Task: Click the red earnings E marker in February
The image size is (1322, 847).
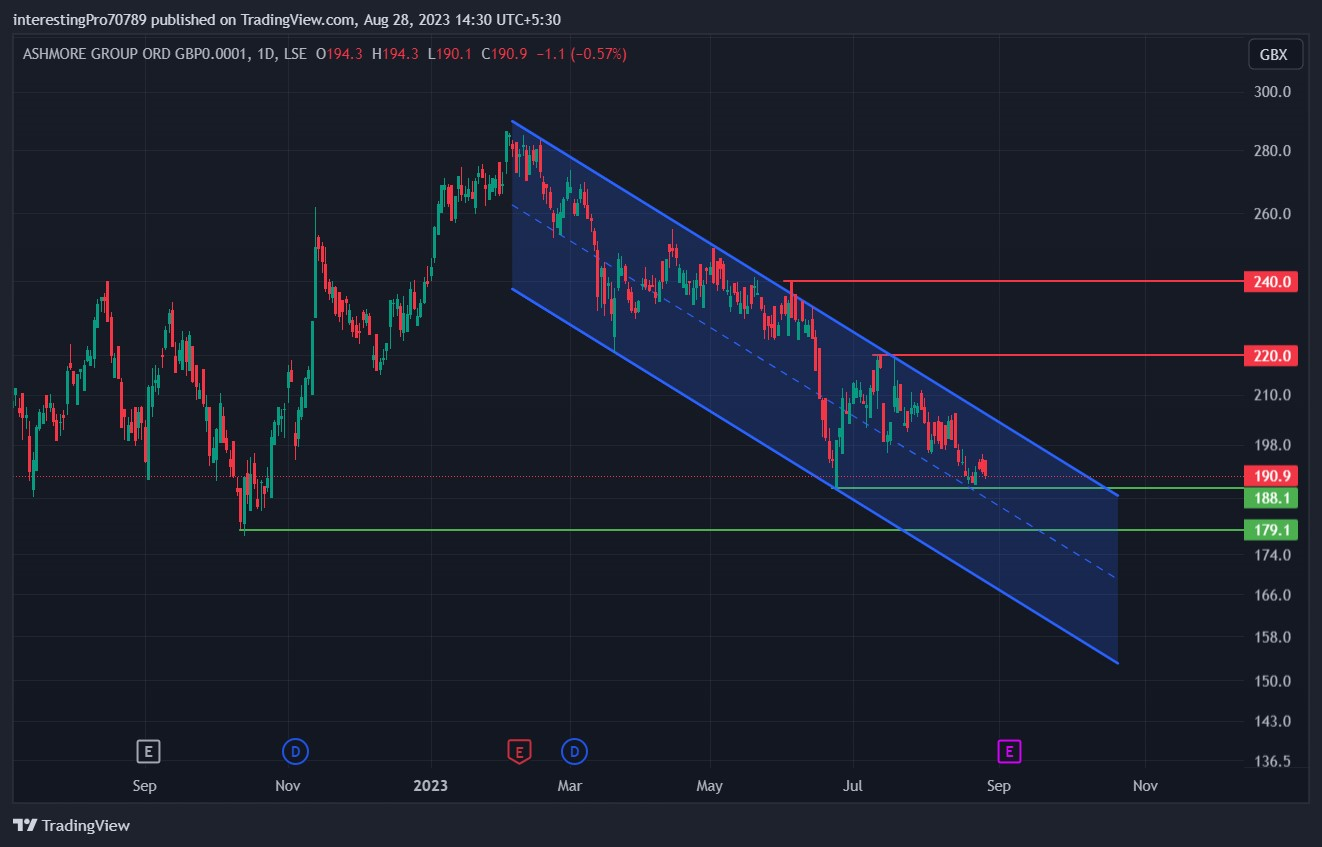Action: [518, 751]
